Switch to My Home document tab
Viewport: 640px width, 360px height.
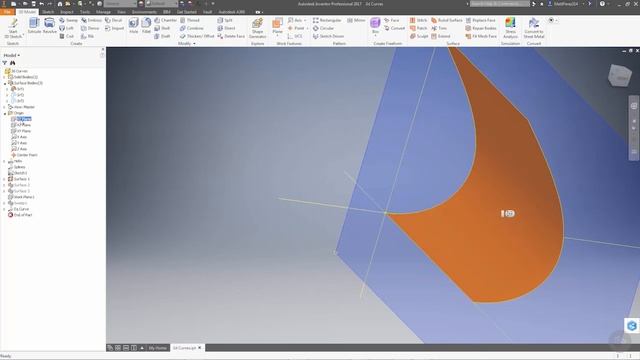tap(158, 348)
